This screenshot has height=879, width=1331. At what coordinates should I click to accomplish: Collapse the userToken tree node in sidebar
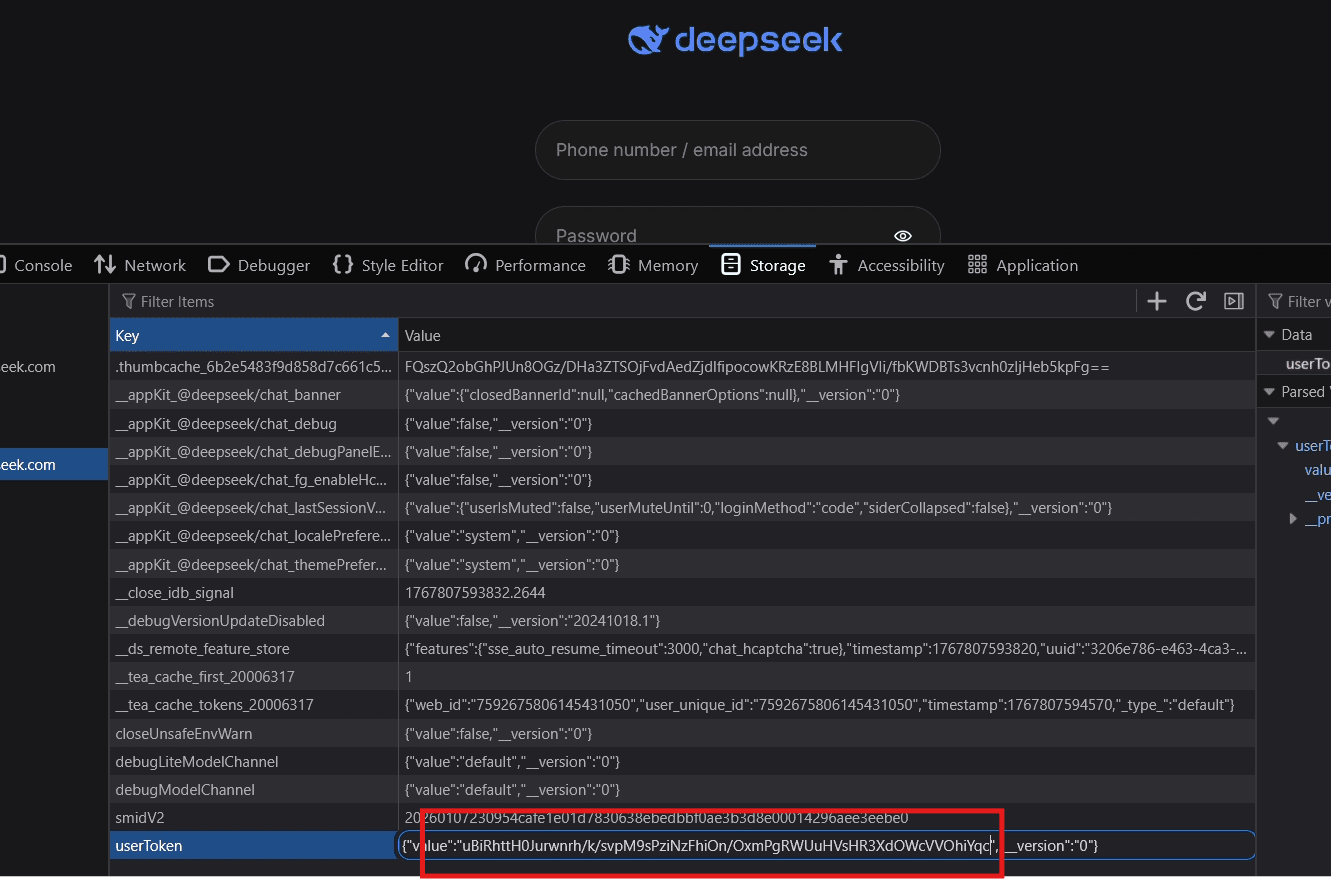tap(1283, 446)
